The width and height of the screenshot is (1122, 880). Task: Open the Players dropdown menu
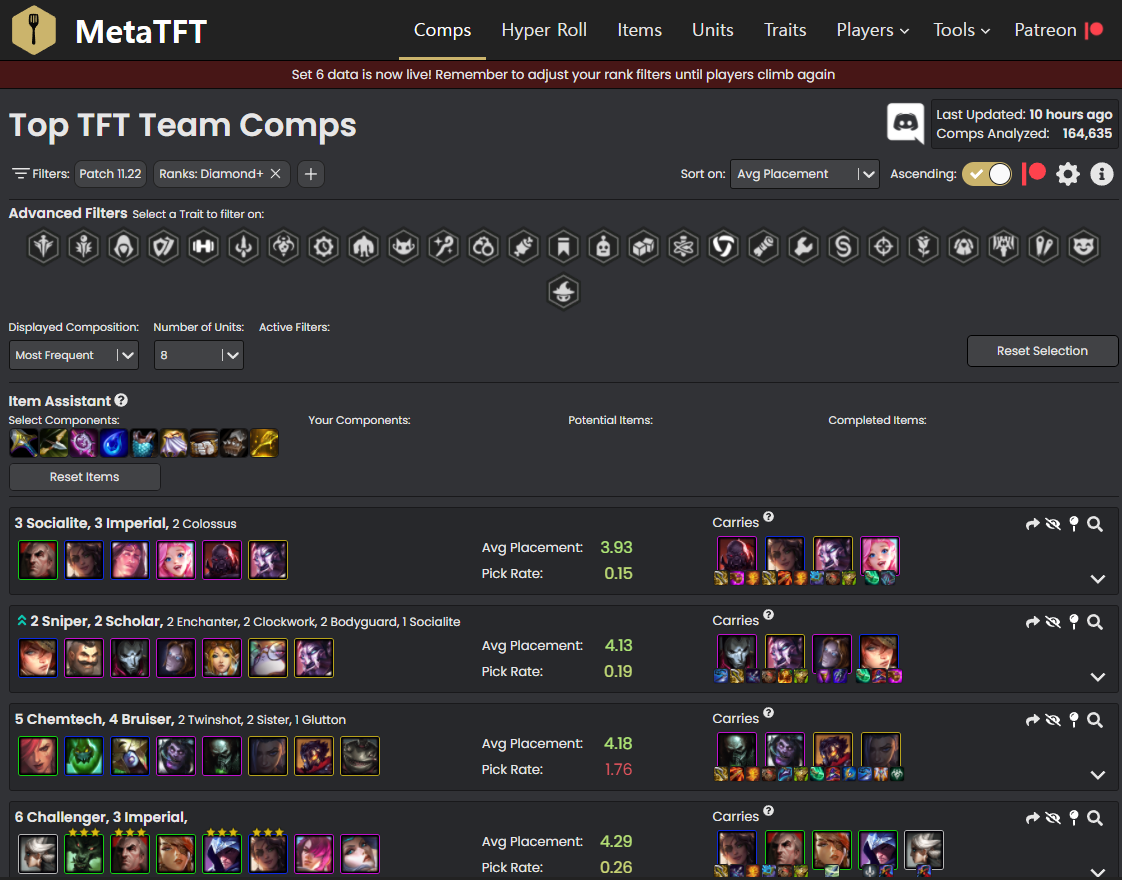pyautogui.click(x=872, y=30)
